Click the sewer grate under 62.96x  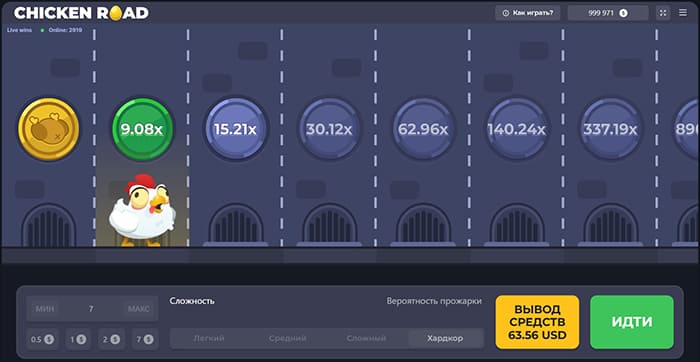[423, 225]
